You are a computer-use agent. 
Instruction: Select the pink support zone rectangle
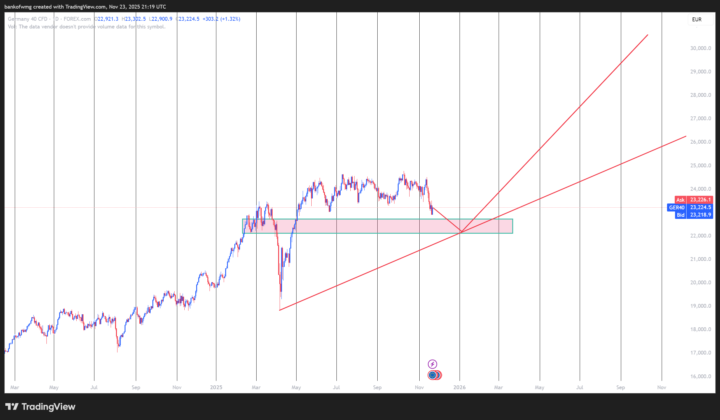[x=377, y=226]
